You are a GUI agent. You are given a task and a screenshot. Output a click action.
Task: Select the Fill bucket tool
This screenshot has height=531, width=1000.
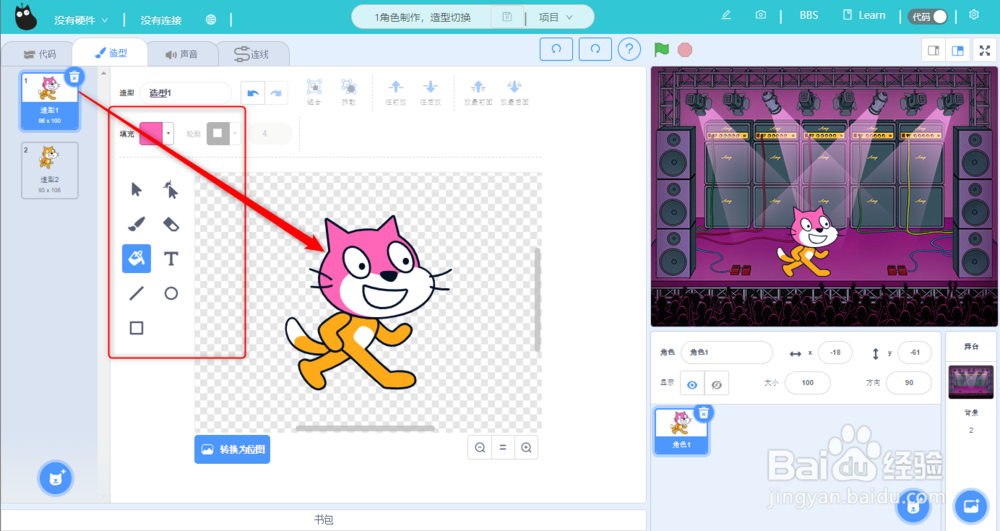[136, 258]
